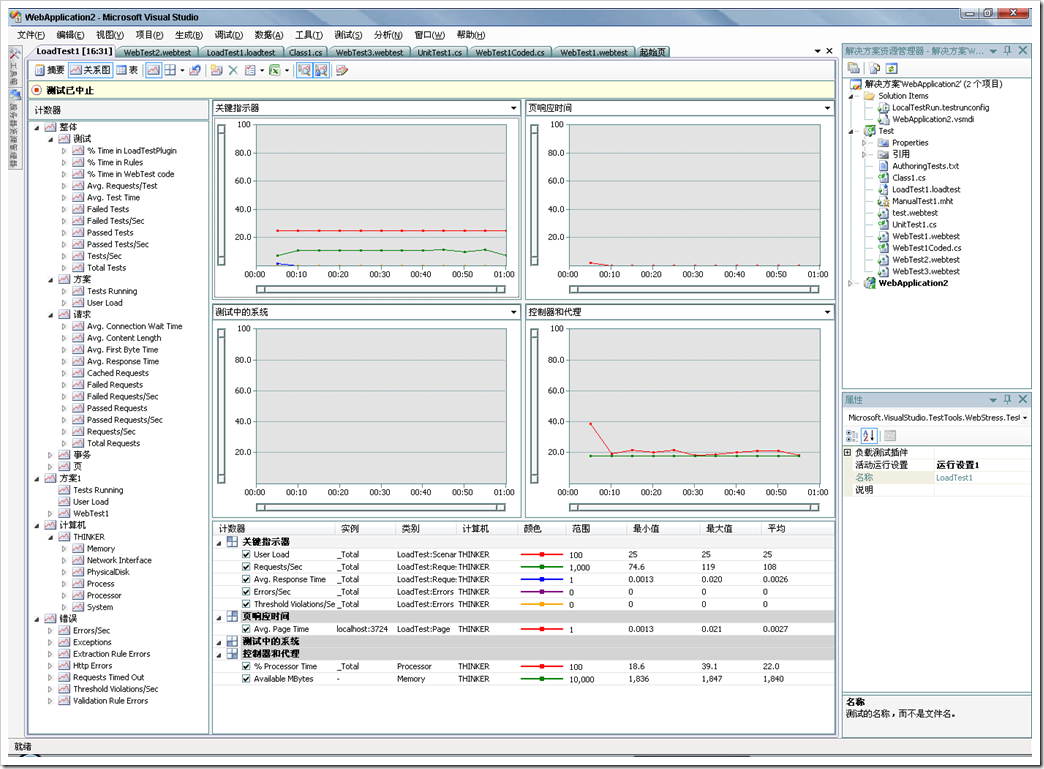The height and width of the screenshot is (769, 1044).
Task: Open the Excel export dropdown arrow
Action: (x=287, y=70)
